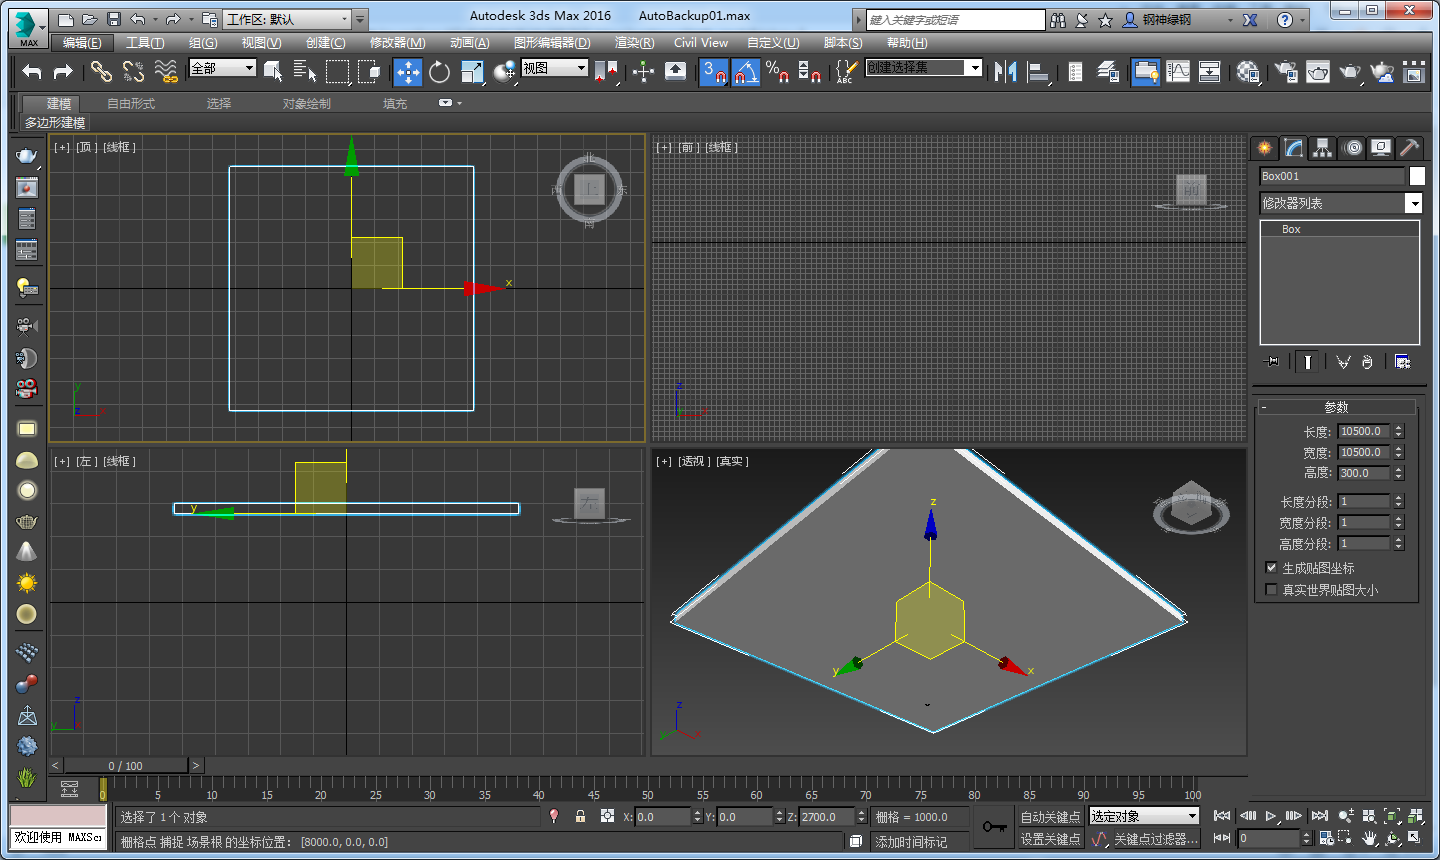Screen dimensions: 1440x860
Task: Open the Curve Editor icon
Action: 1178,71
